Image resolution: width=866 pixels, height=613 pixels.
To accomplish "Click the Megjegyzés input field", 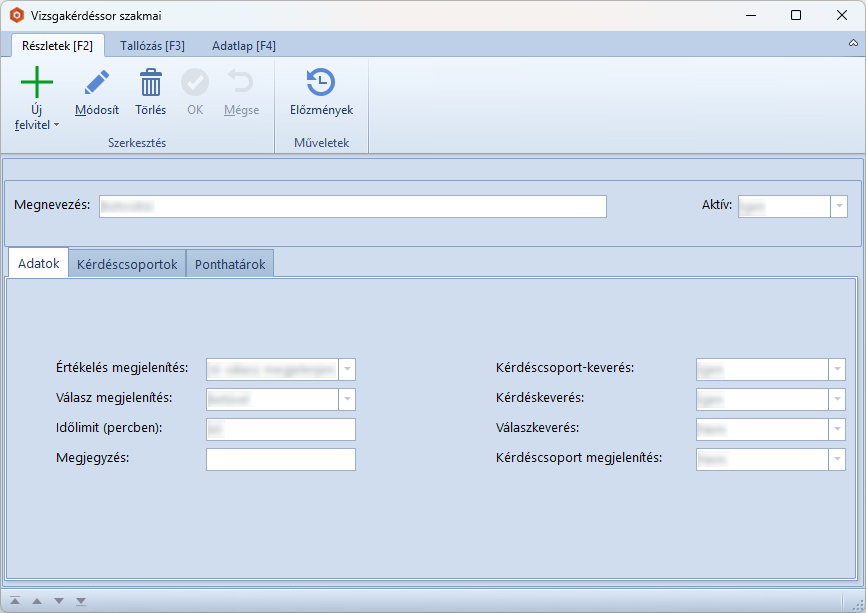I will (280, 459).
